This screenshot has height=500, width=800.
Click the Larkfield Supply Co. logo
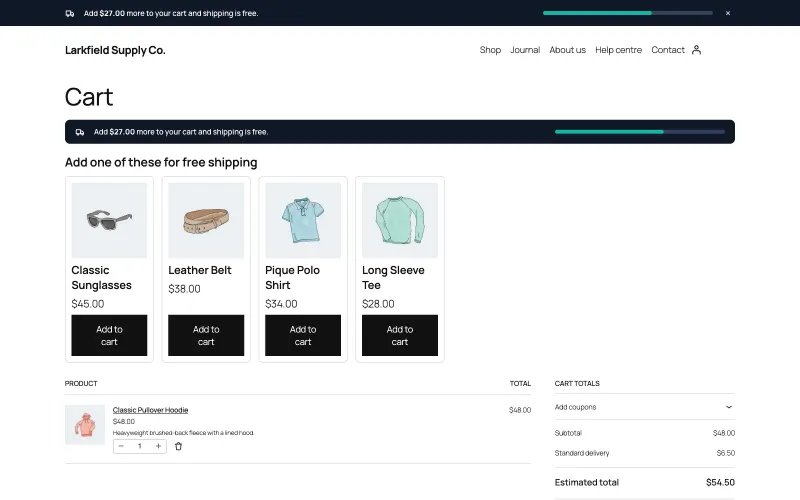tap(115, 50)
